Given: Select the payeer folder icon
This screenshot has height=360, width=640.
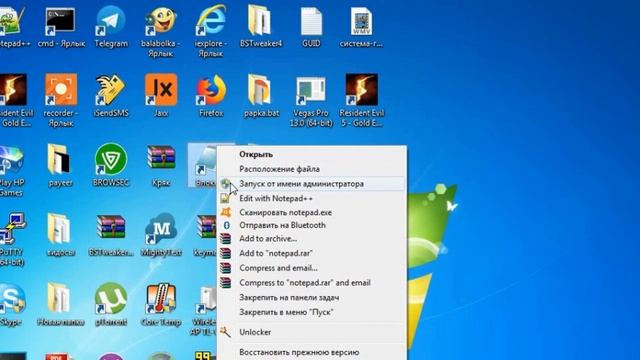Looking at the screenshot, I should point(60,159).
